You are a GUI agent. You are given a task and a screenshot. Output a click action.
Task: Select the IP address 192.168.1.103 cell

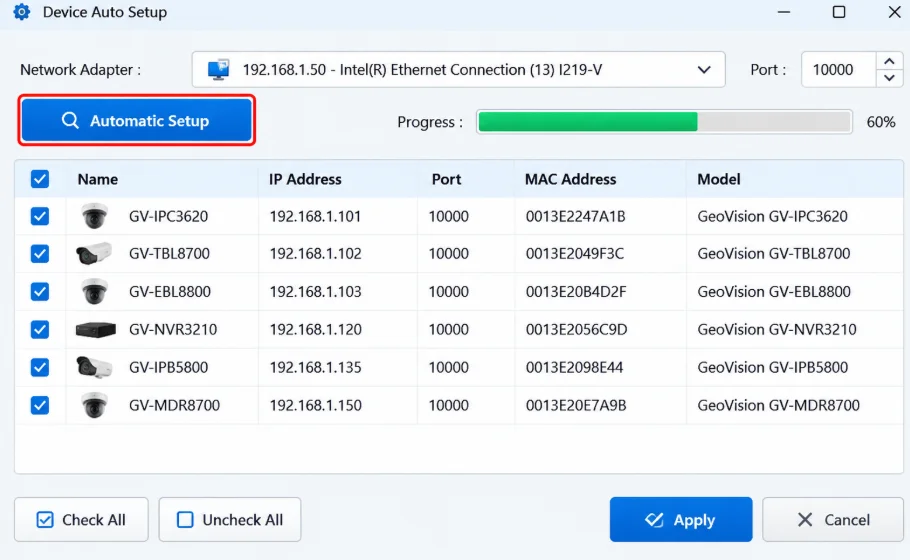pyautogui.click(x=315, y=291)
